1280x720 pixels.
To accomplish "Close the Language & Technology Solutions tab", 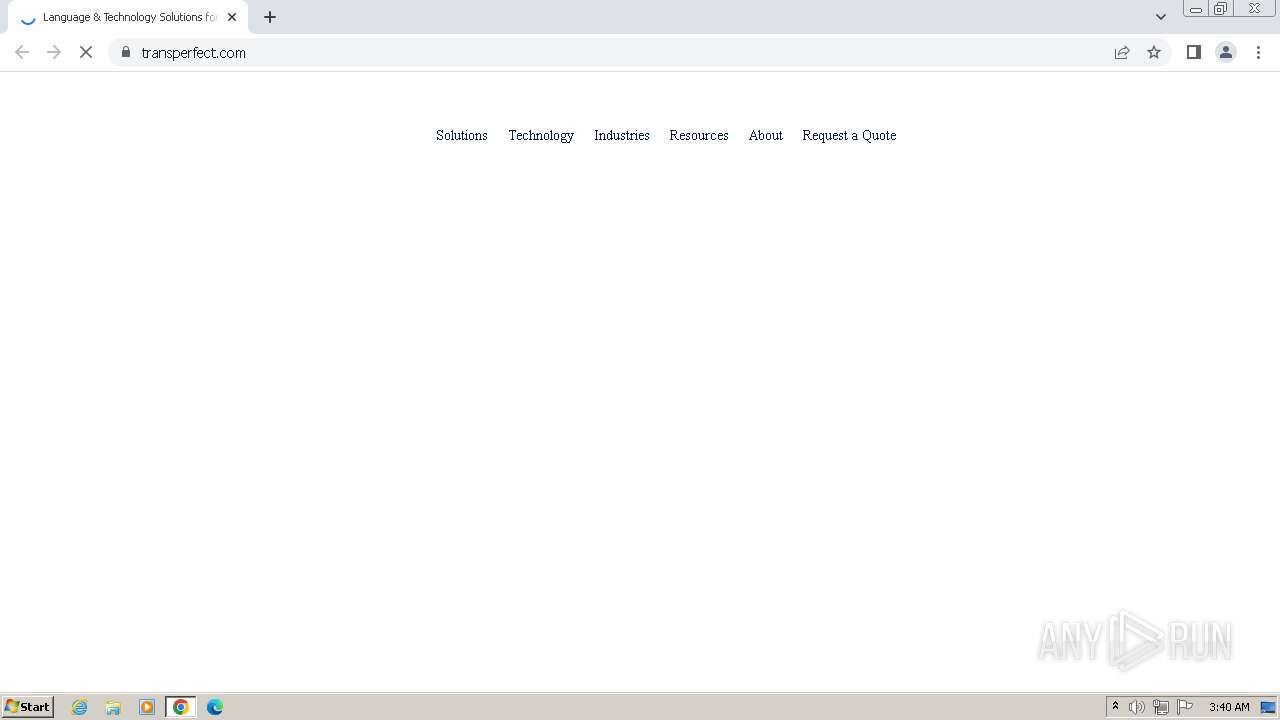I will pyautogui.click(x=232, y=17).
